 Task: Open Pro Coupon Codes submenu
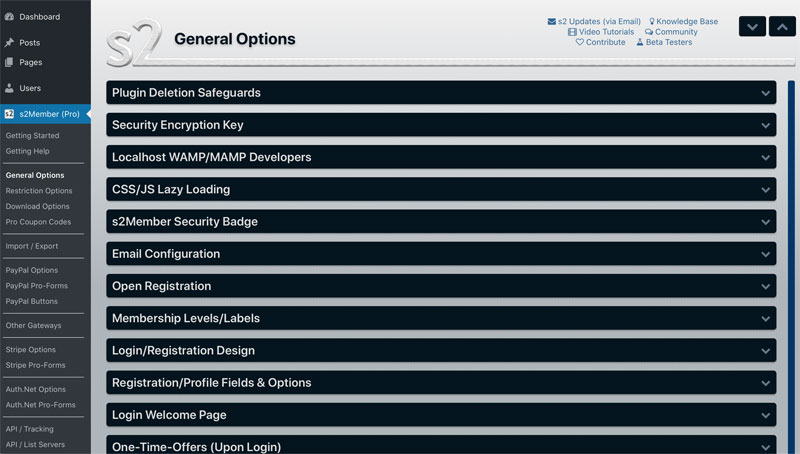click(x=38, y=222)
